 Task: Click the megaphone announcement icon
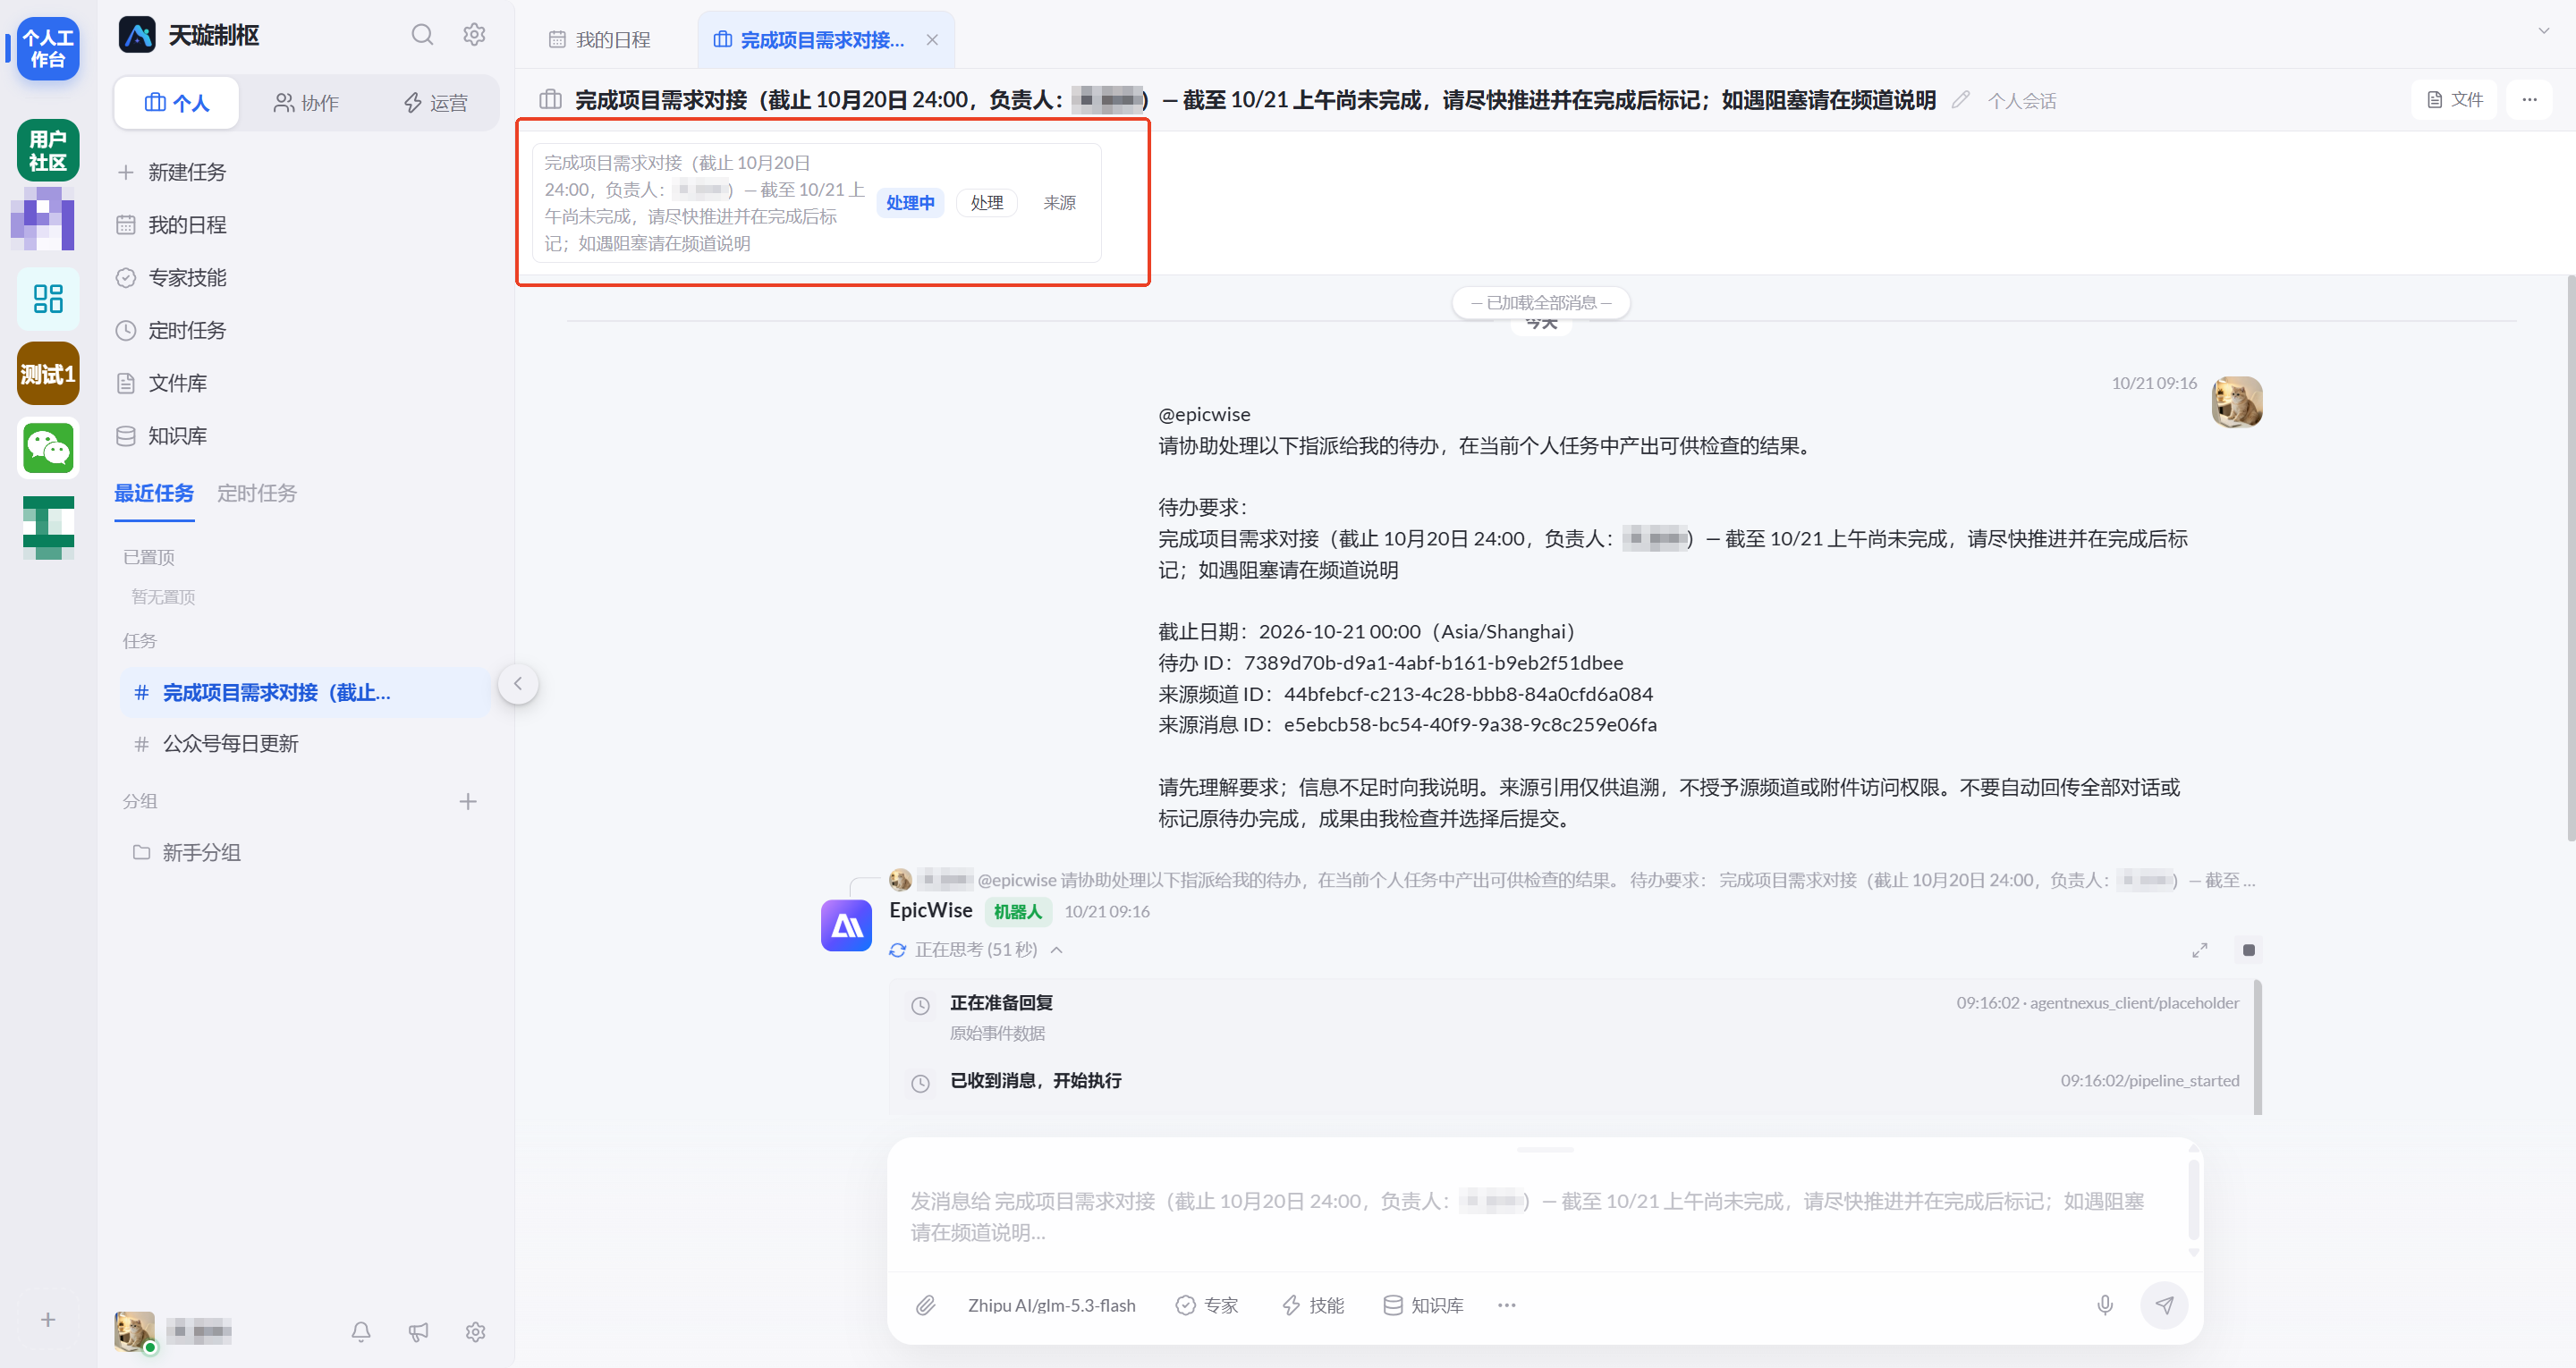pyautogui.click(x=418, y=1331)
